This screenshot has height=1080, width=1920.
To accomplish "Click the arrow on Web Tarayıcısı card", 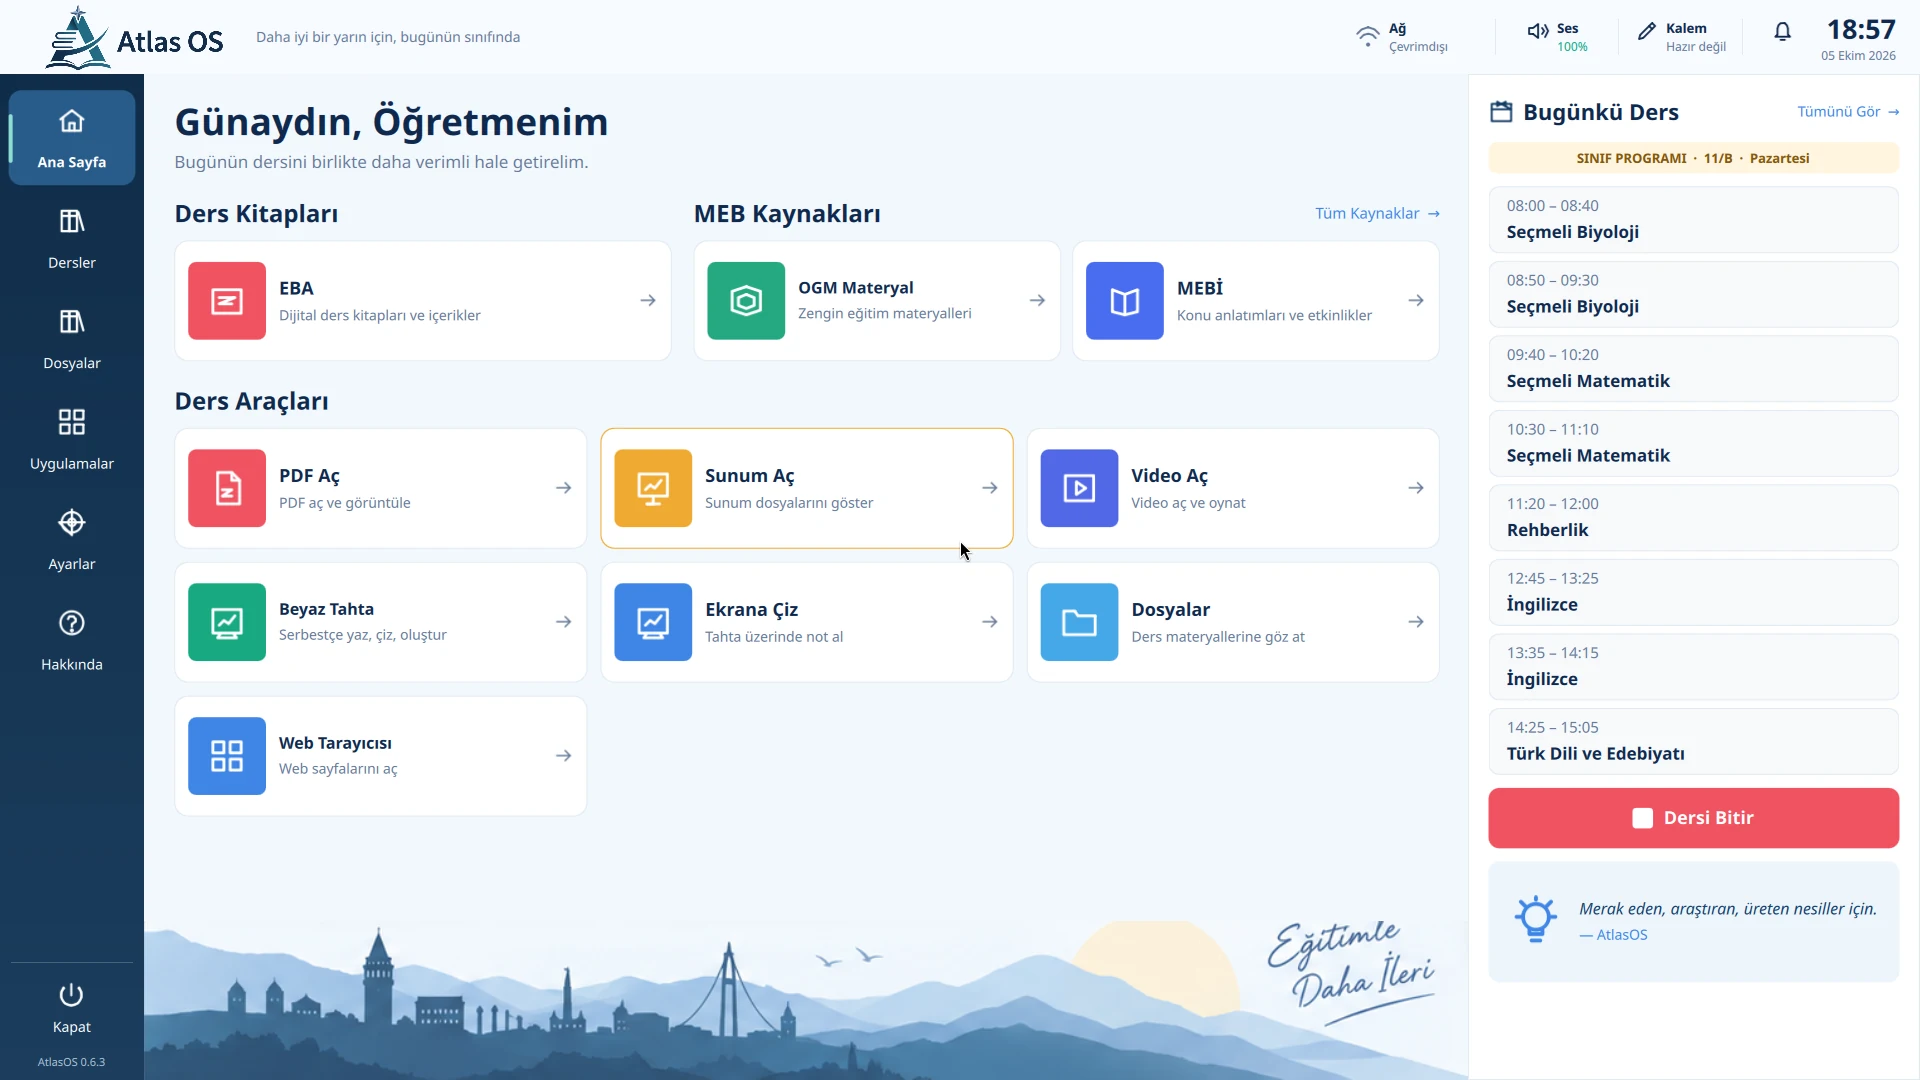I will [564, 756].
